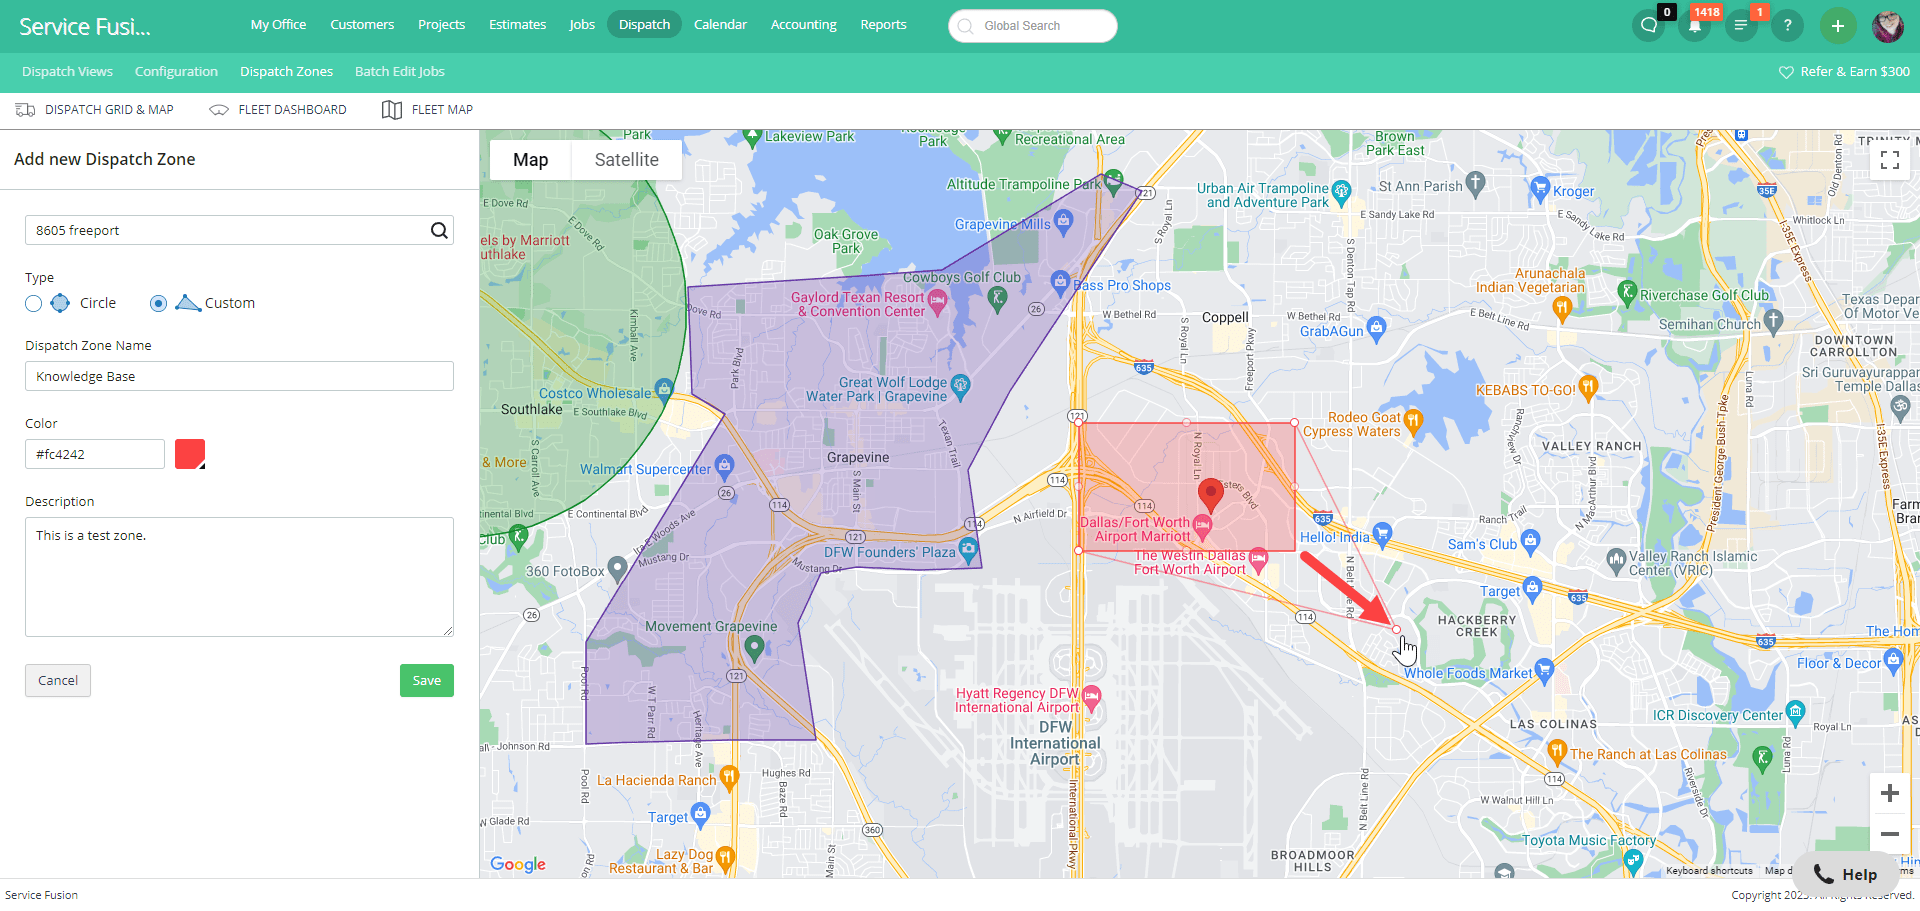Screen dimensions: 1920x911
Task: Focus the Global Search box
Action: pyautogui.click(x=1033, y=26)
